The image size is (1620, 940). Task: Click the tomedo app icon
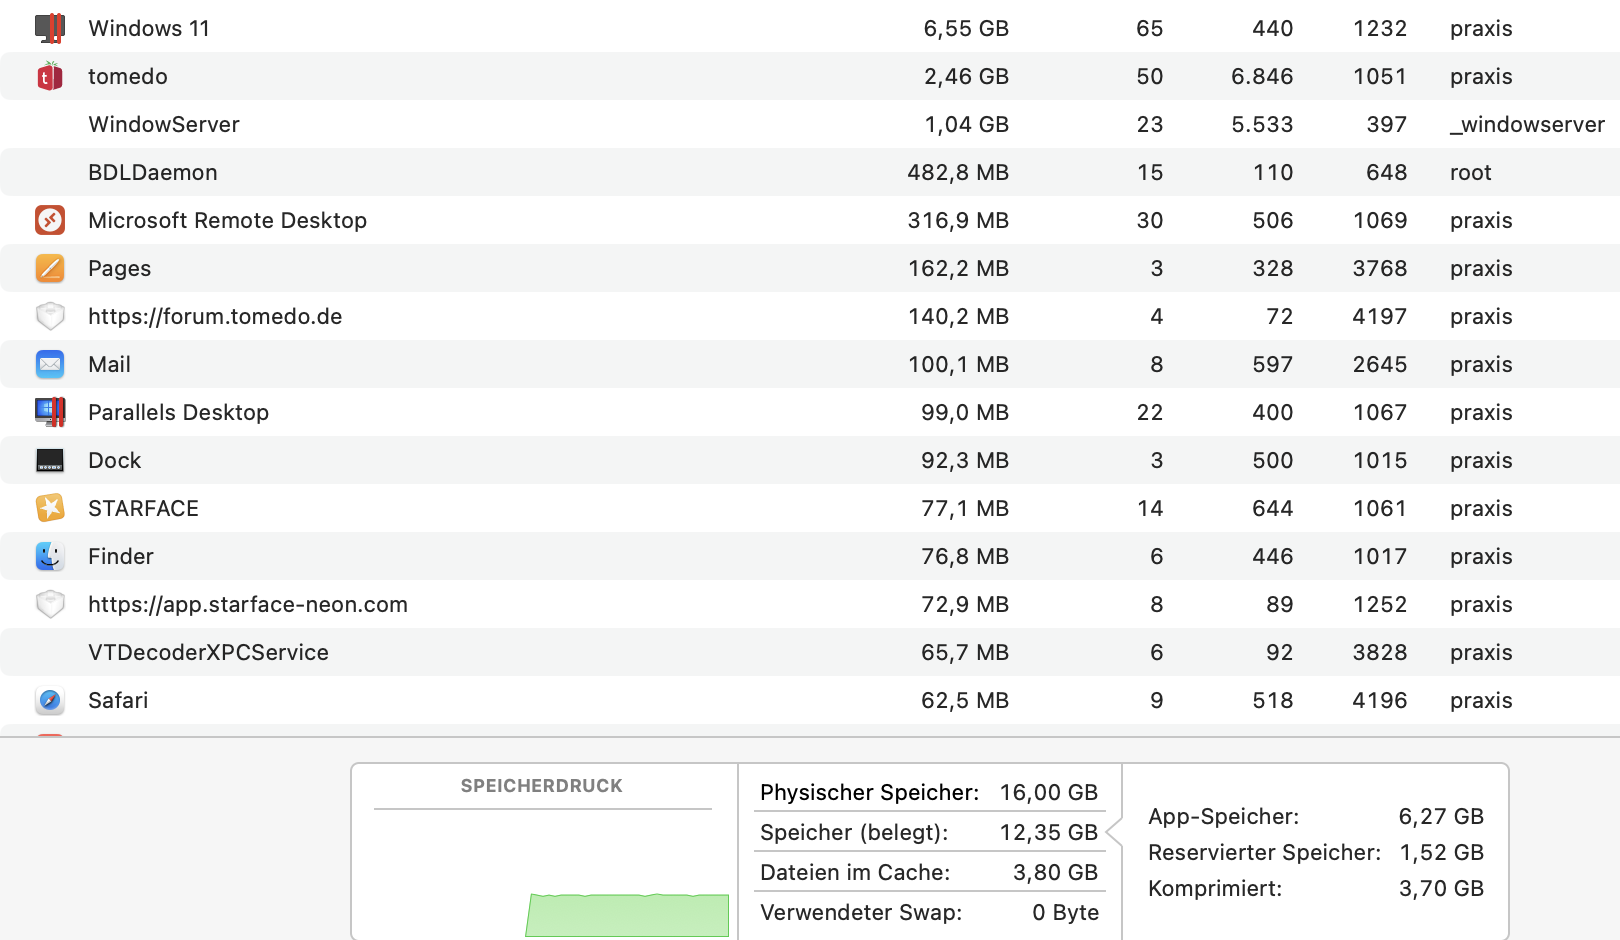click(x=50, y=76)
